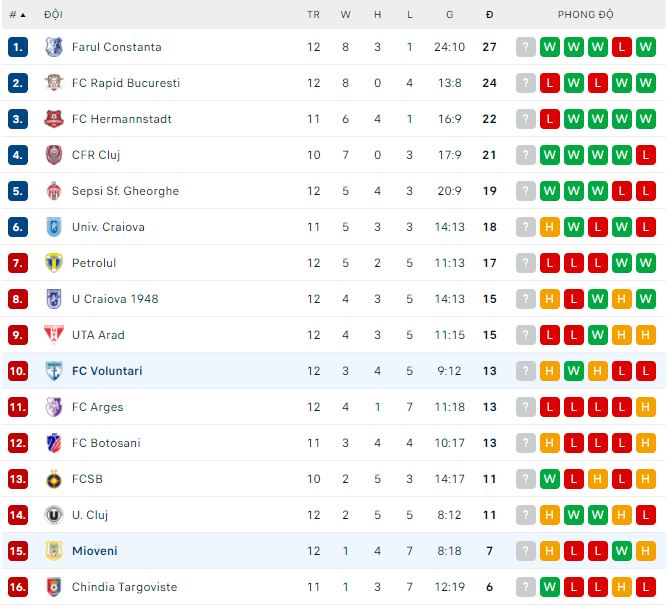Click FC Rapid Bucuresti's first red L badge
This screenshot has height=606, width=670.
tap(550, 83)
